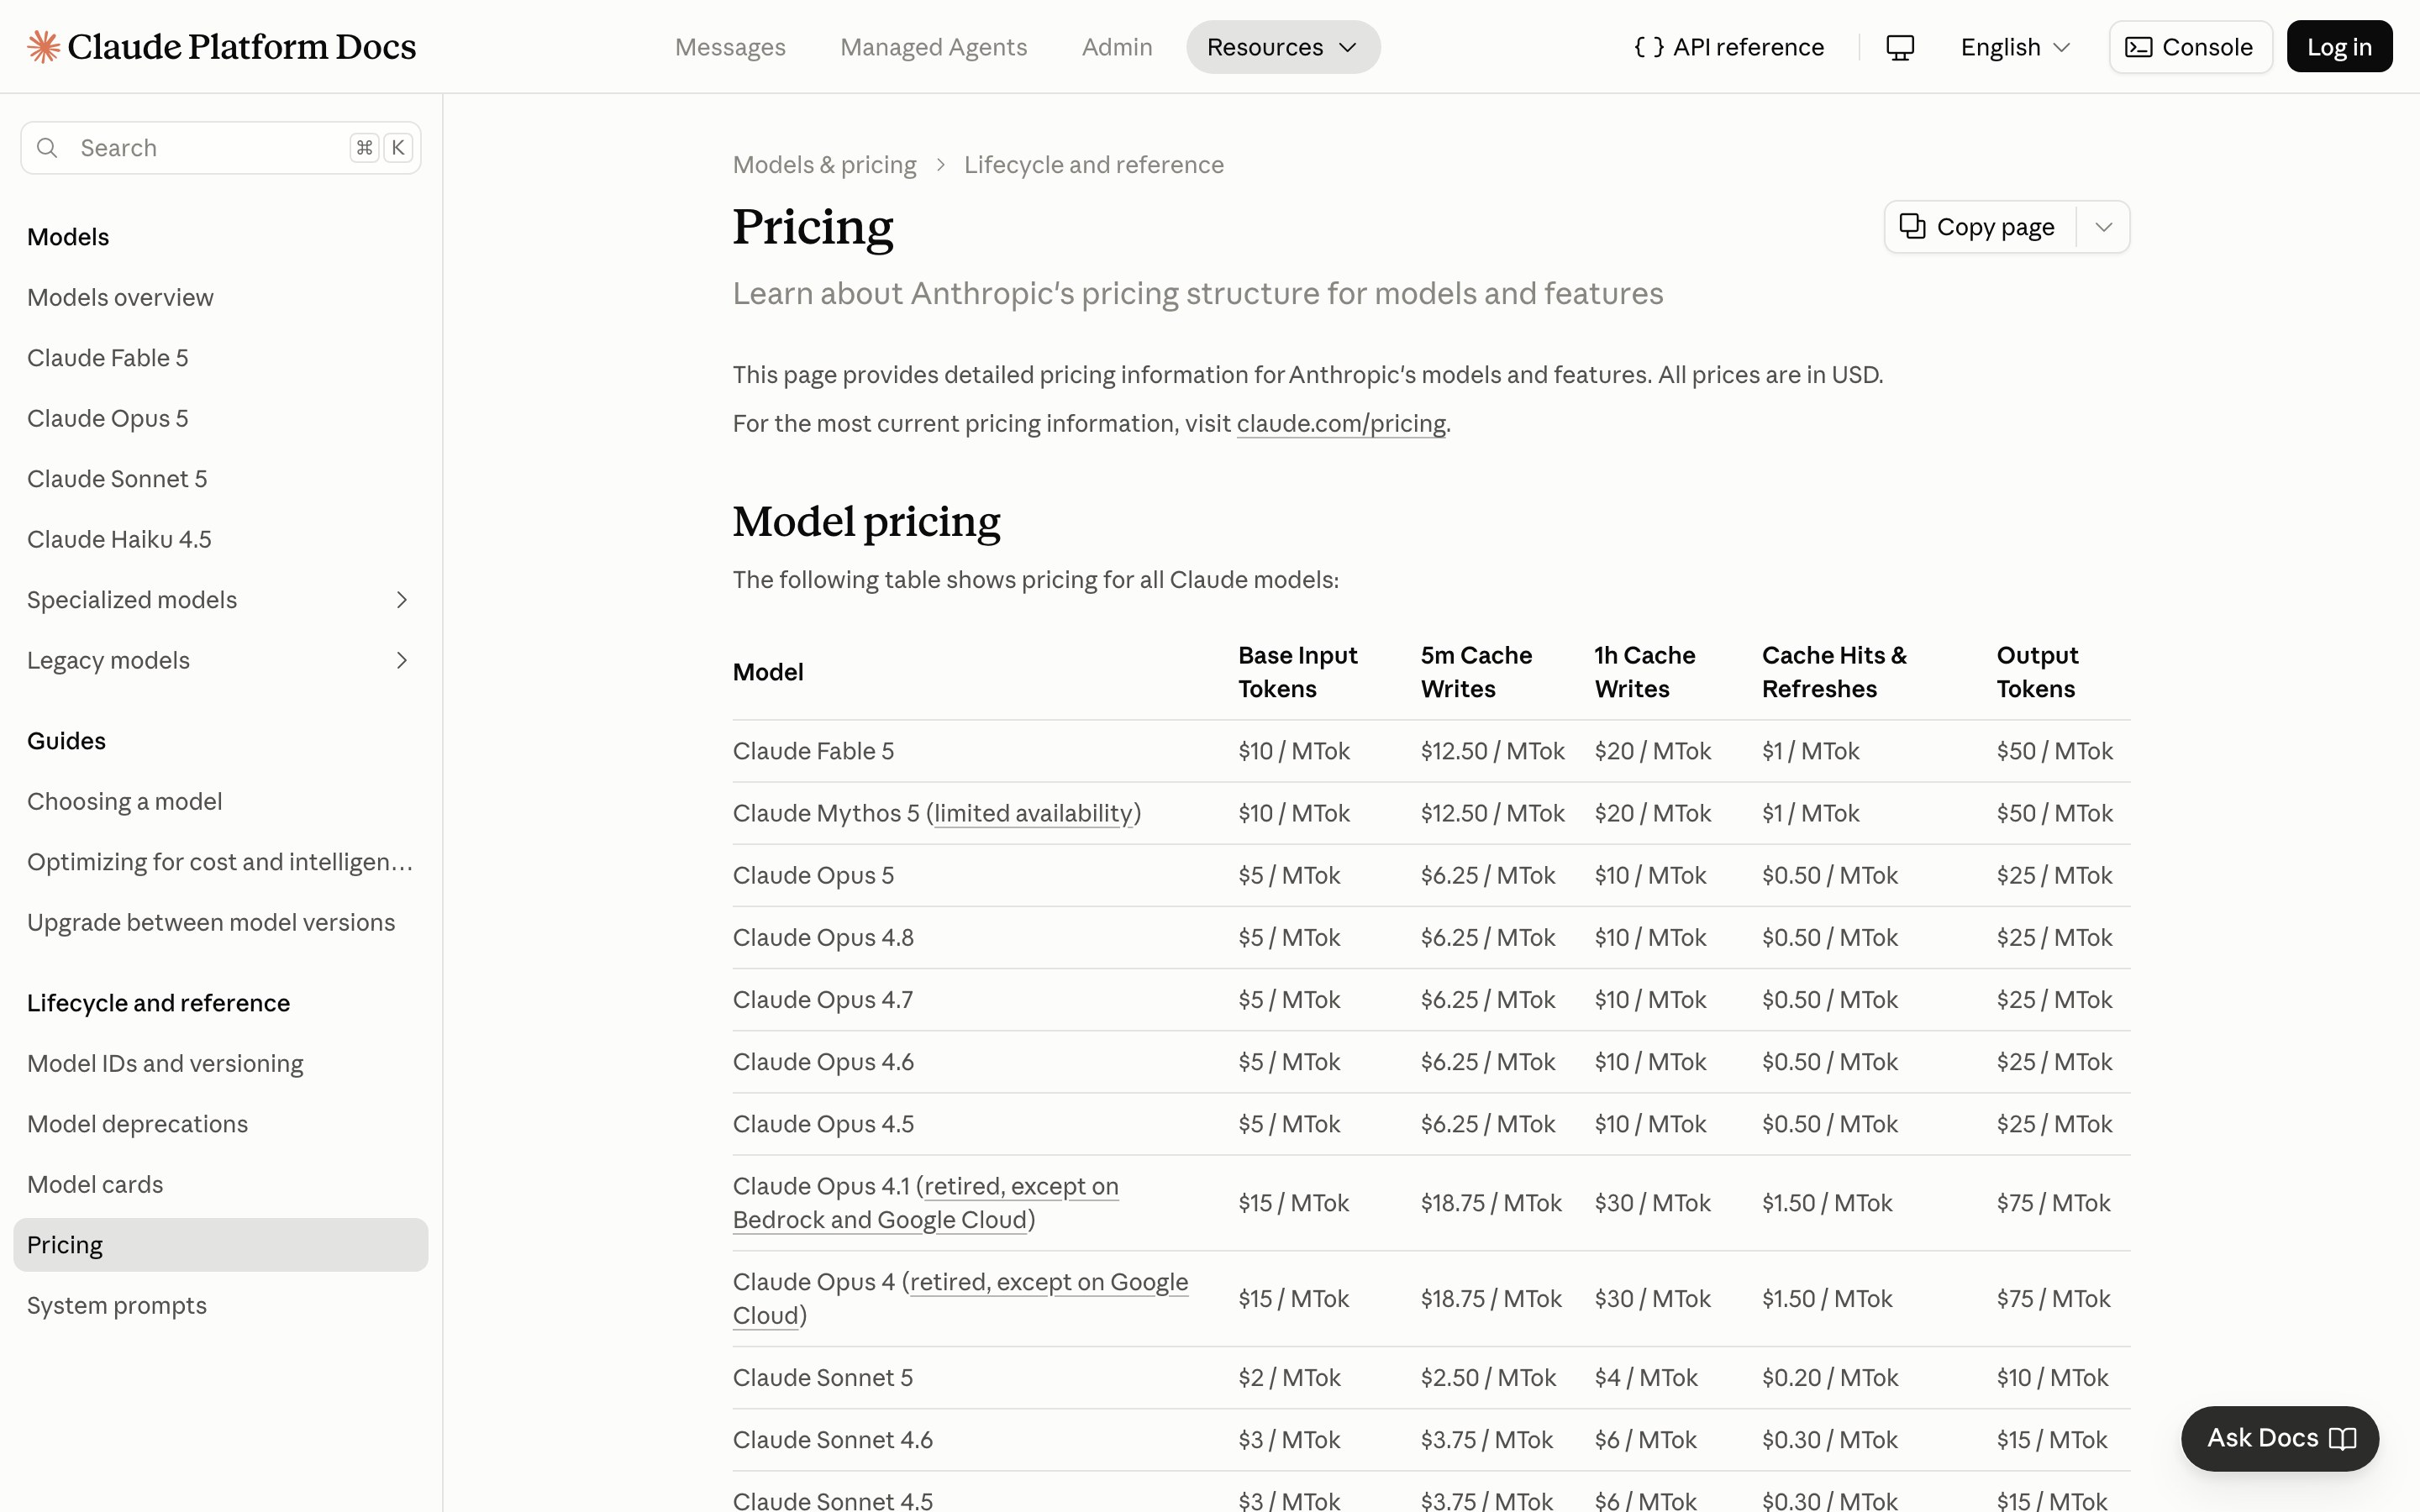Open the Ask Docs assistant

(x=2280, y=1438)
